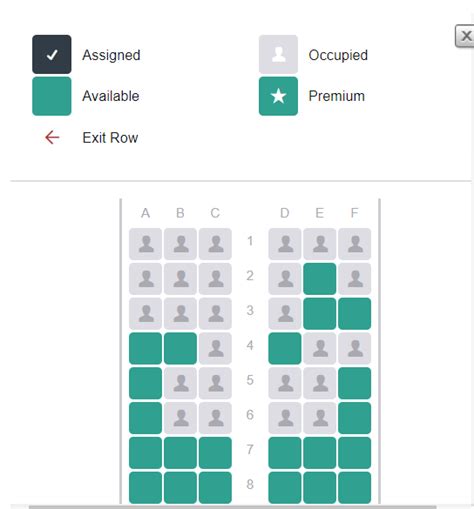474x509 pixels.
Task: Select available seat 4A
Action: [x=145, y=348]
